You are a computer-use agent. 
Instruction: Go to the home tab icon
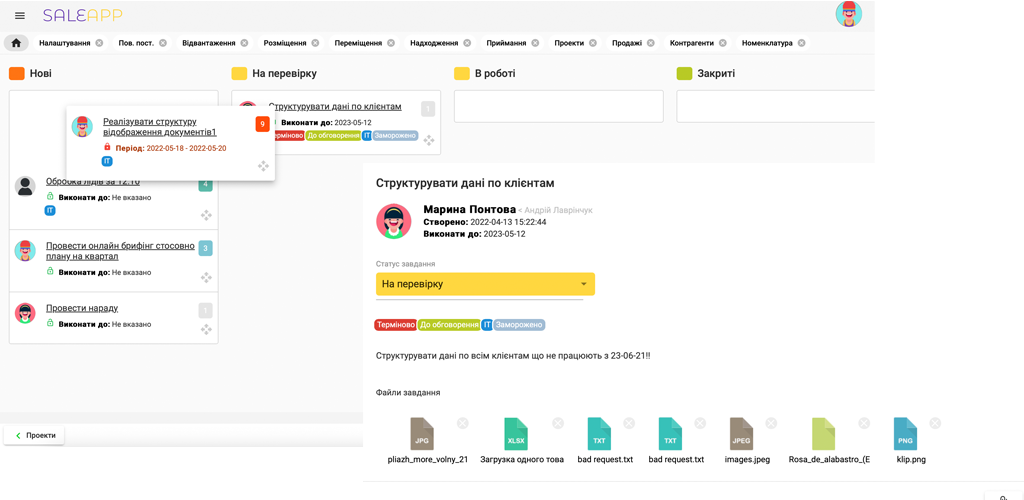click(16, 43)
